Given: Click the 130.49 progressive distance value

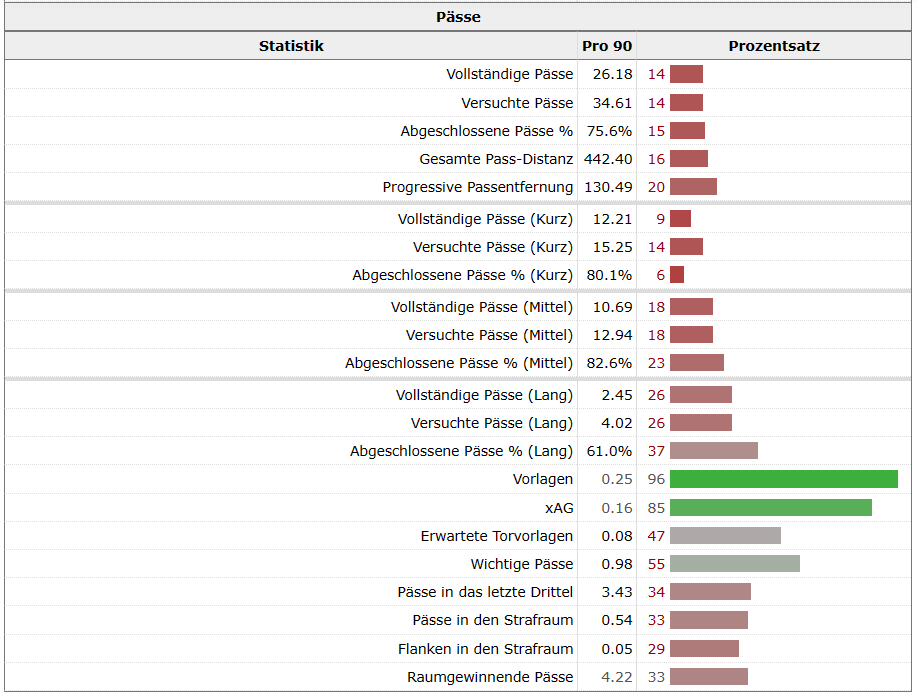Looking at the screenshot, I should [608, 187].
